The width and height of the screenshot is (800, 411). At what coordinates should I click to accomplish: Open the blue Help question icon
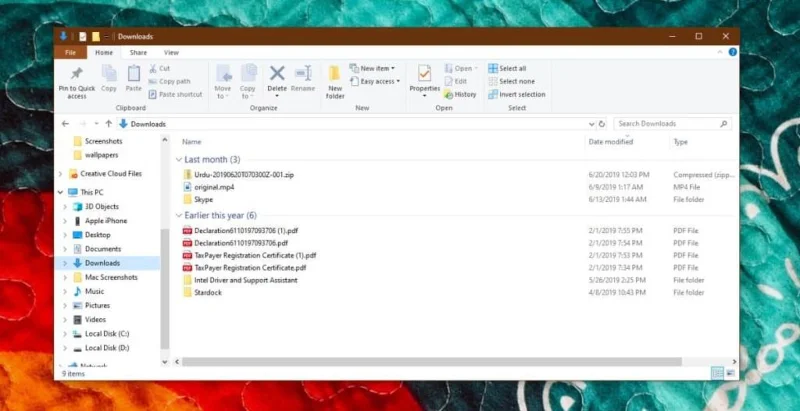pos(733,52)
